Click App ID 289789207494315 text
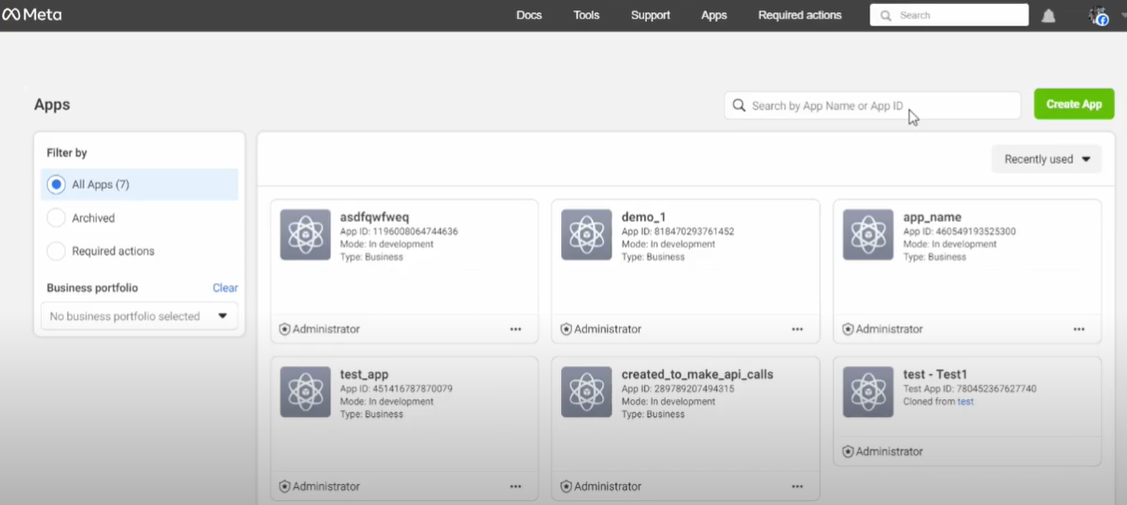Image resolution: width=1127 pixels, height=505 pixels. 678,389
